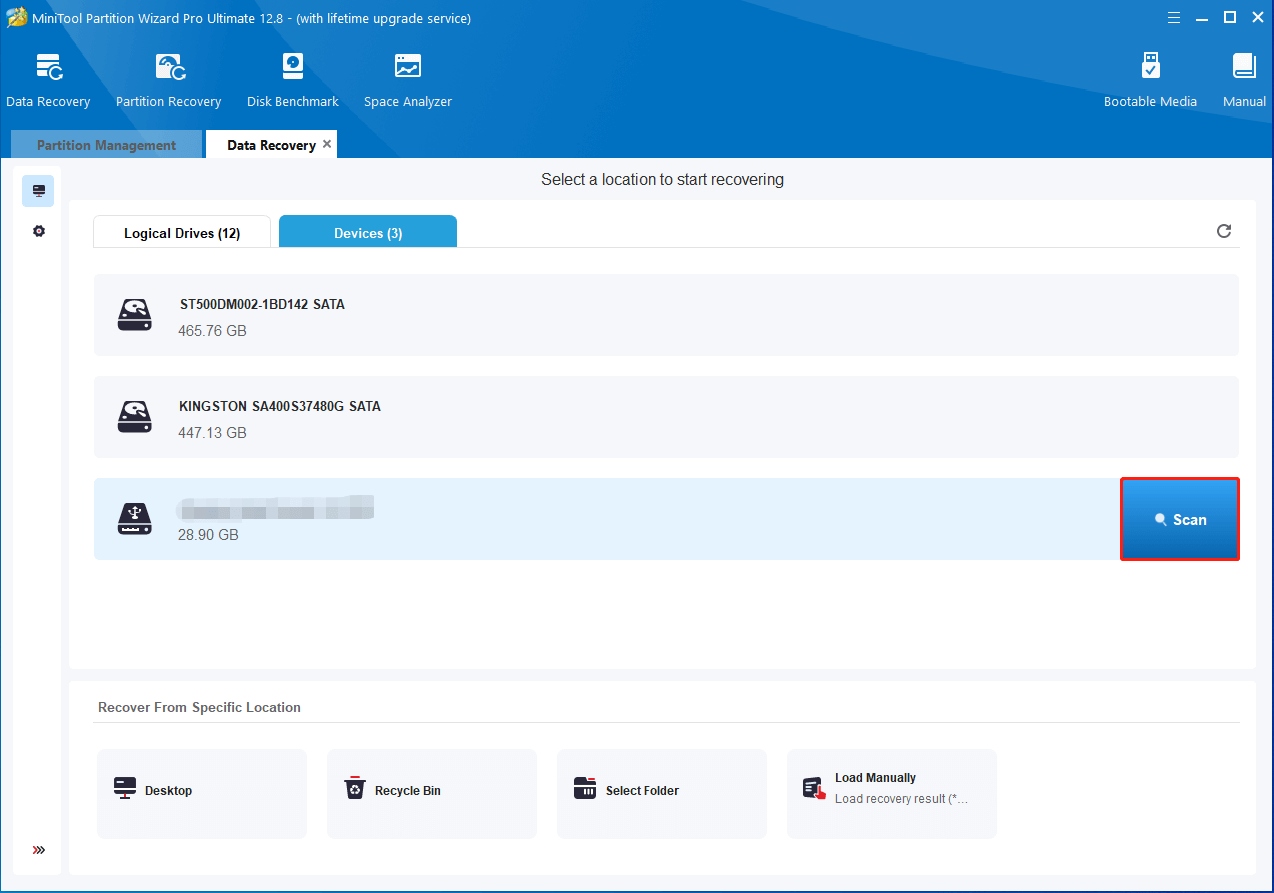This screenshot has height=893, width=1274.
Task: Click ST500DM002 hard disk icon
Action: point(135,315)
